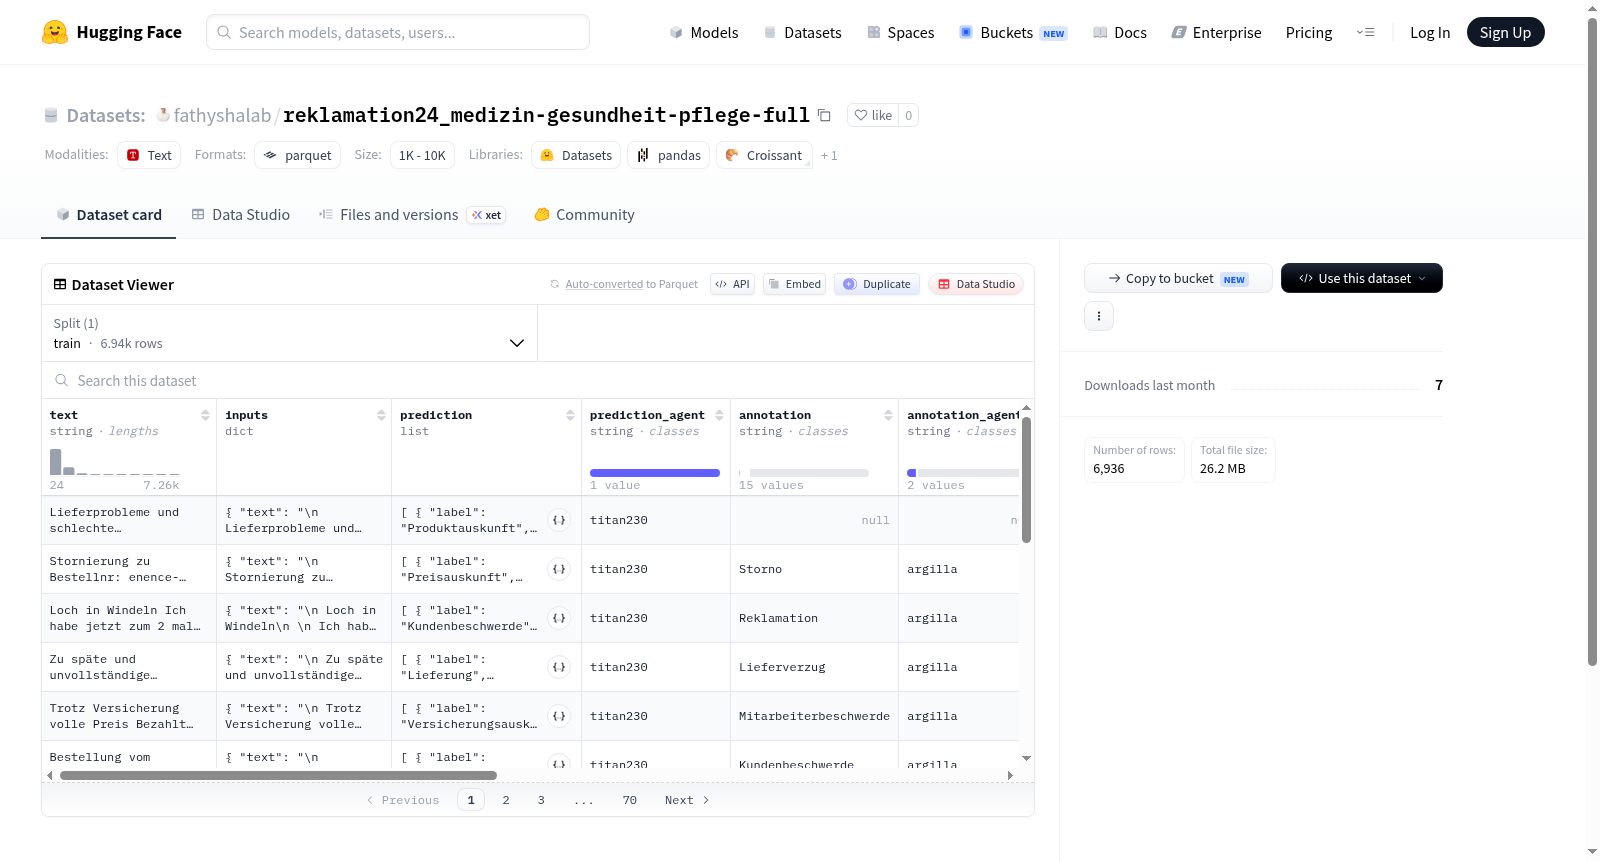Open the Hugging Face logo home link
The height and width of the screenshot is (861, 1600).
pyautogui.click(x=112, y=32)
